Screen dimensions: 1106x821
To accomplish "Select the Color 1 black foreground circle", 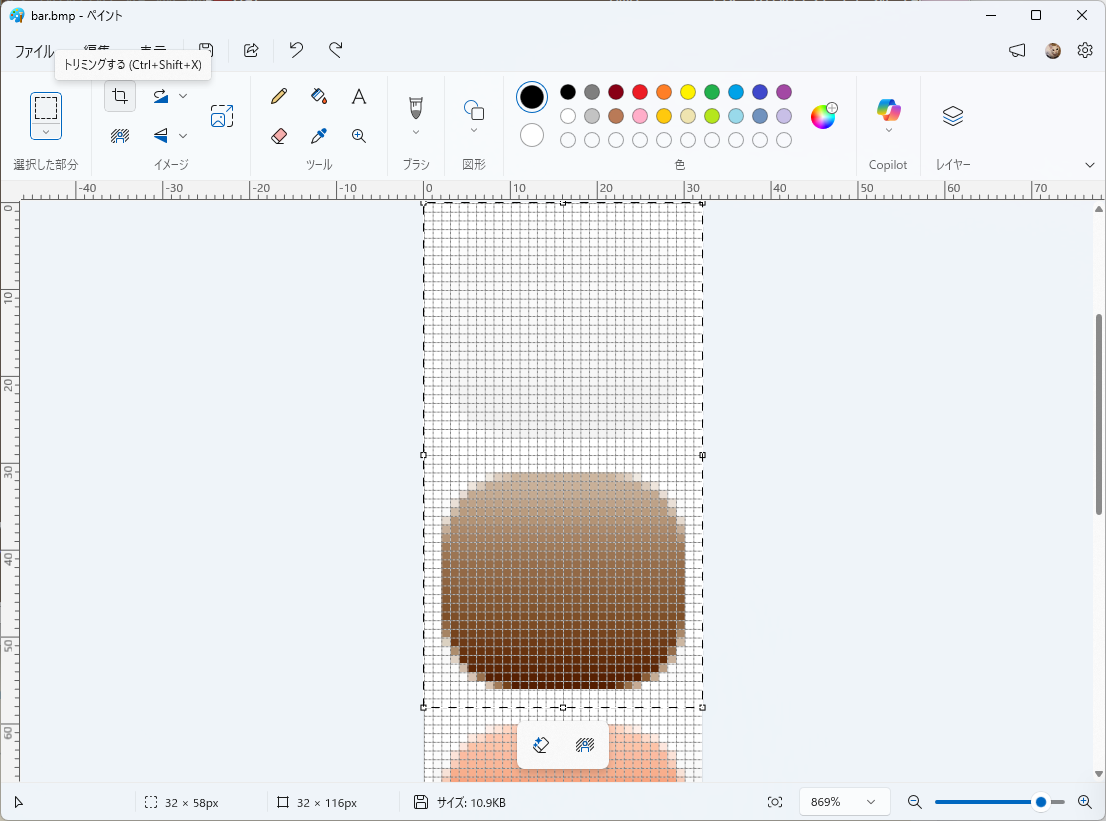I will point(532,97).
